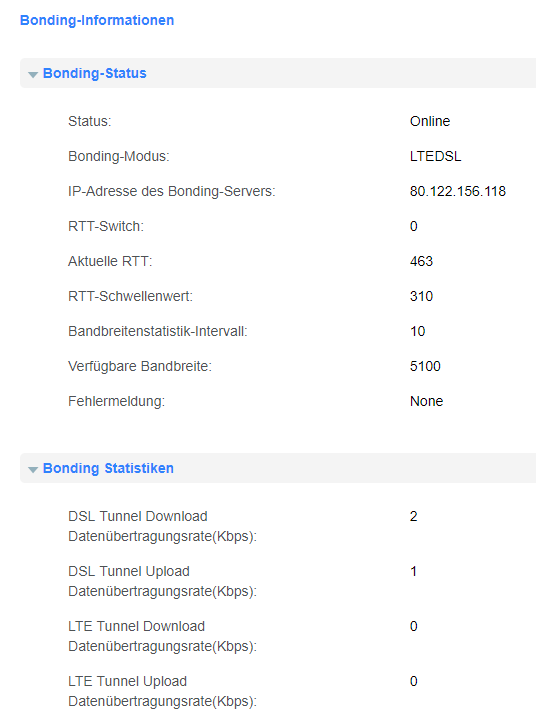Click the Bandbreitenstatistik-Intervall label

[158, 332]
